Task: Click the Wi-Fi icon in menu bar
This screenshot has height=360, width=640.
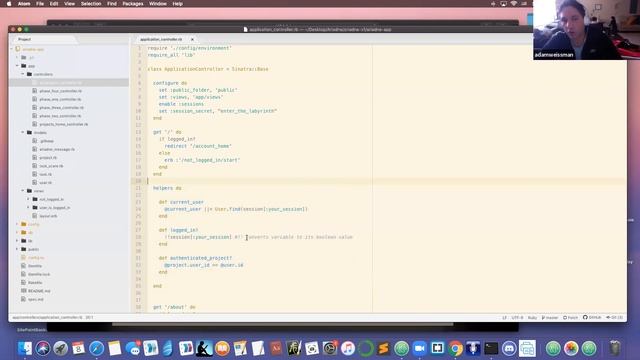Action: (513, 4)
